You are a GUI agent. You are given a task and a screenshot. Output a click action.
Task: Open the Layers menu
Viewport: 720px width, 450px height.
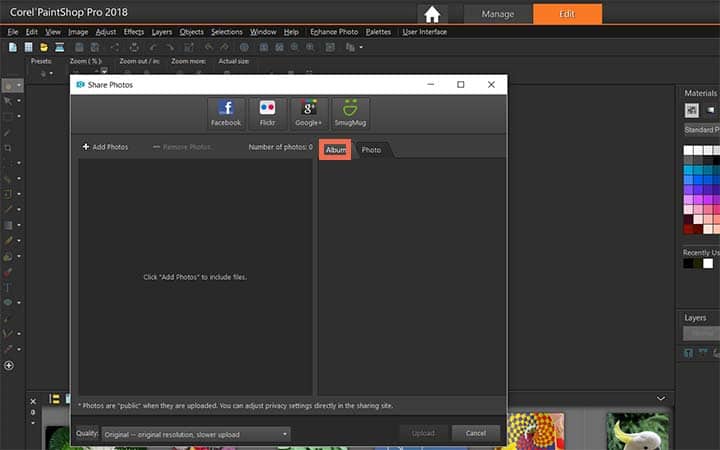tap(162, 32)
